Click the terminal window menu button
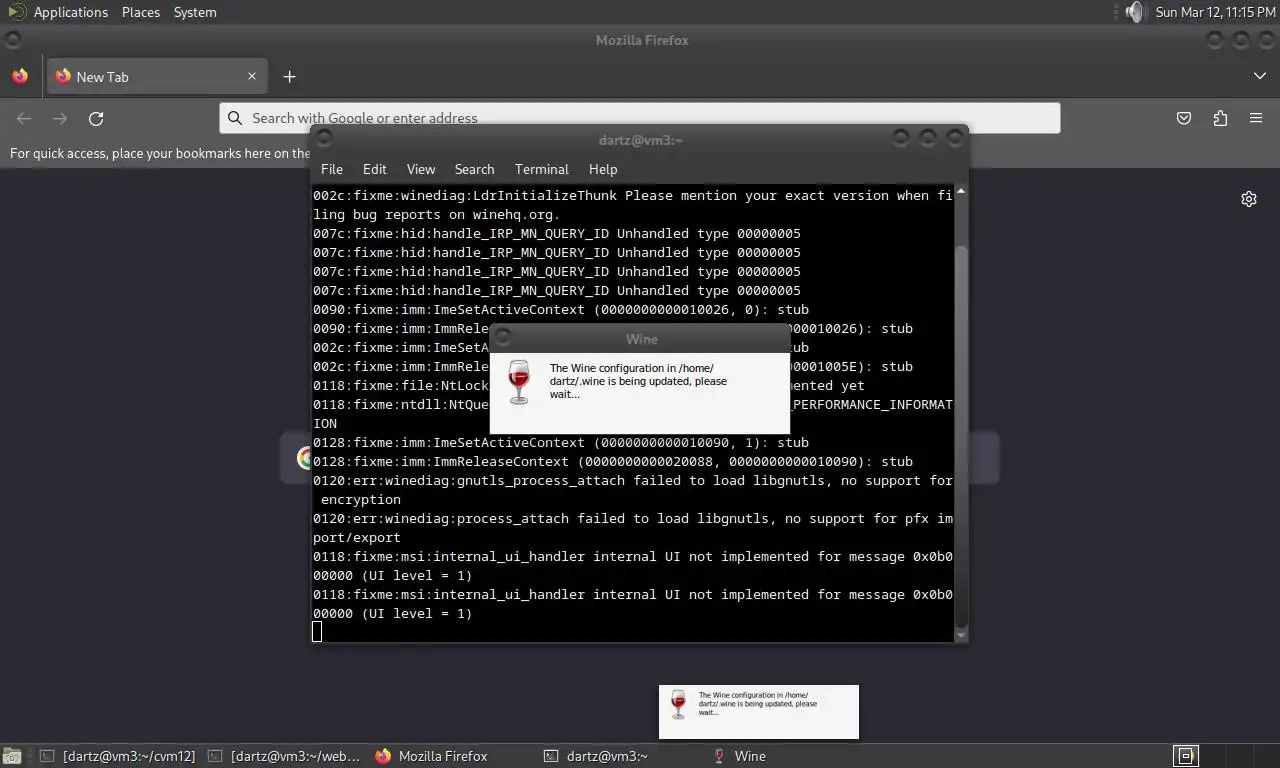 point(324,139)
